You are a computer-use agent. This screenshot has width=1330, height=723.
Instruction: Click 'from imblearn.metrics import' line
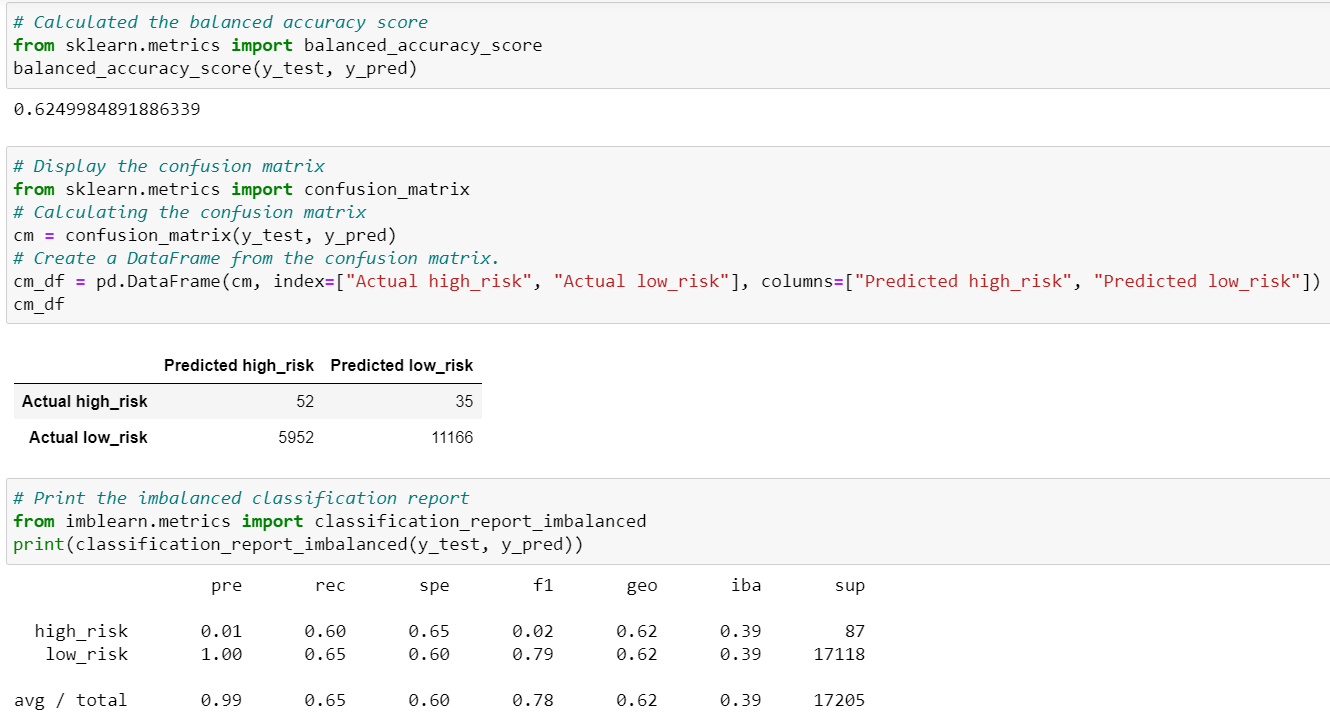(x=330, y=521)
